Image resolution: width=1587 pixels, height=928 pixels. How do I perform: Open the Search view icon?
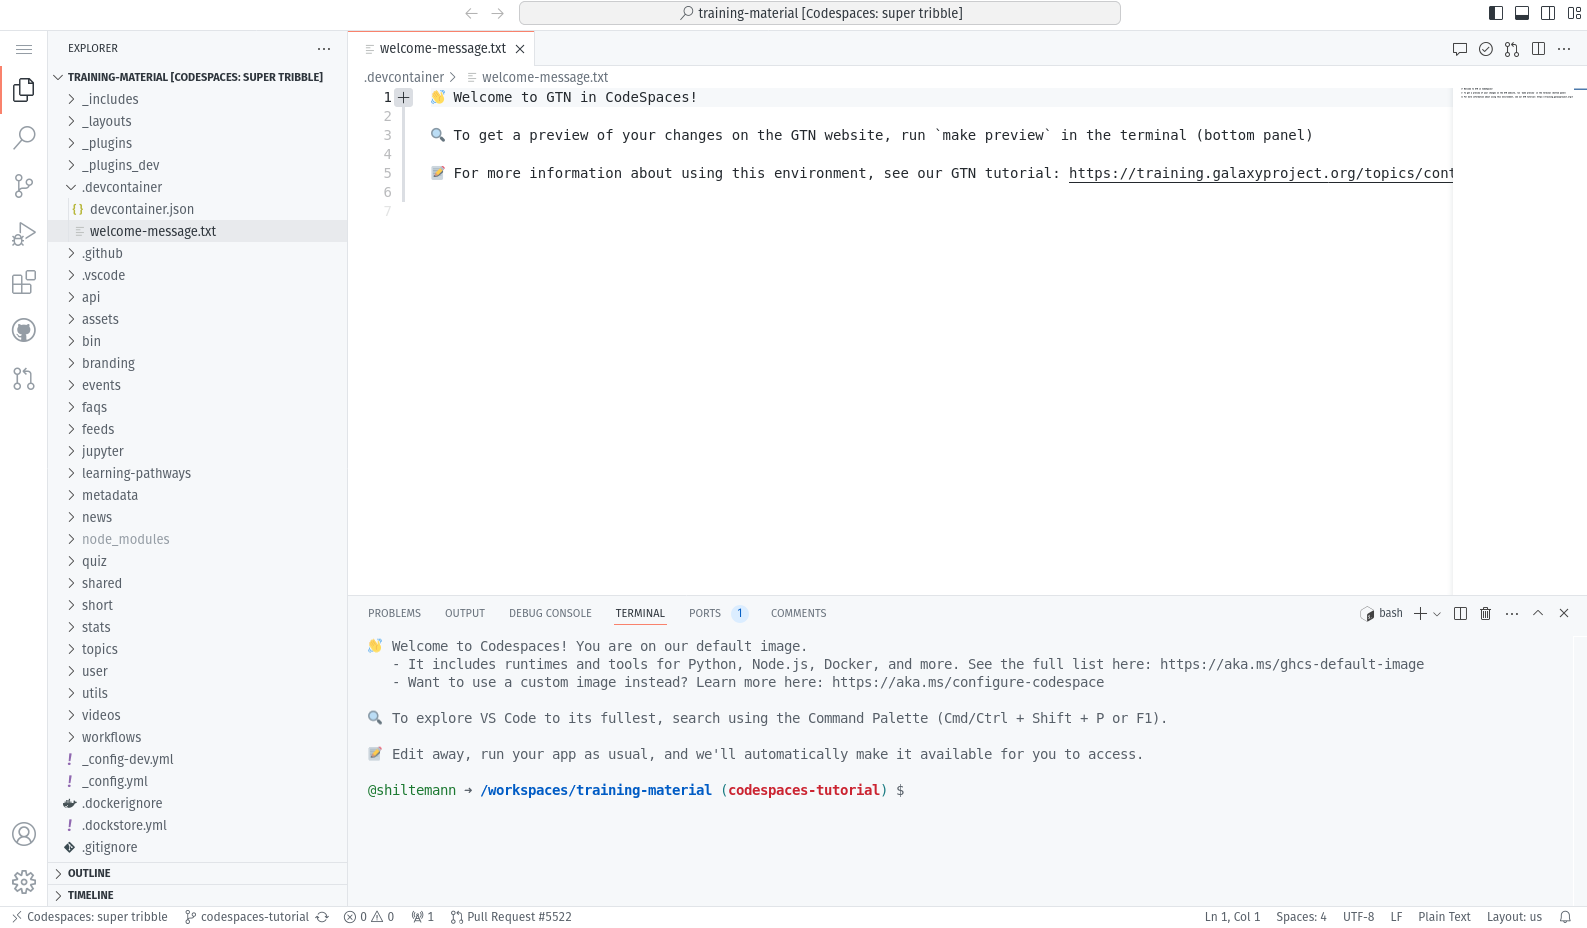(x=24, y=137)
